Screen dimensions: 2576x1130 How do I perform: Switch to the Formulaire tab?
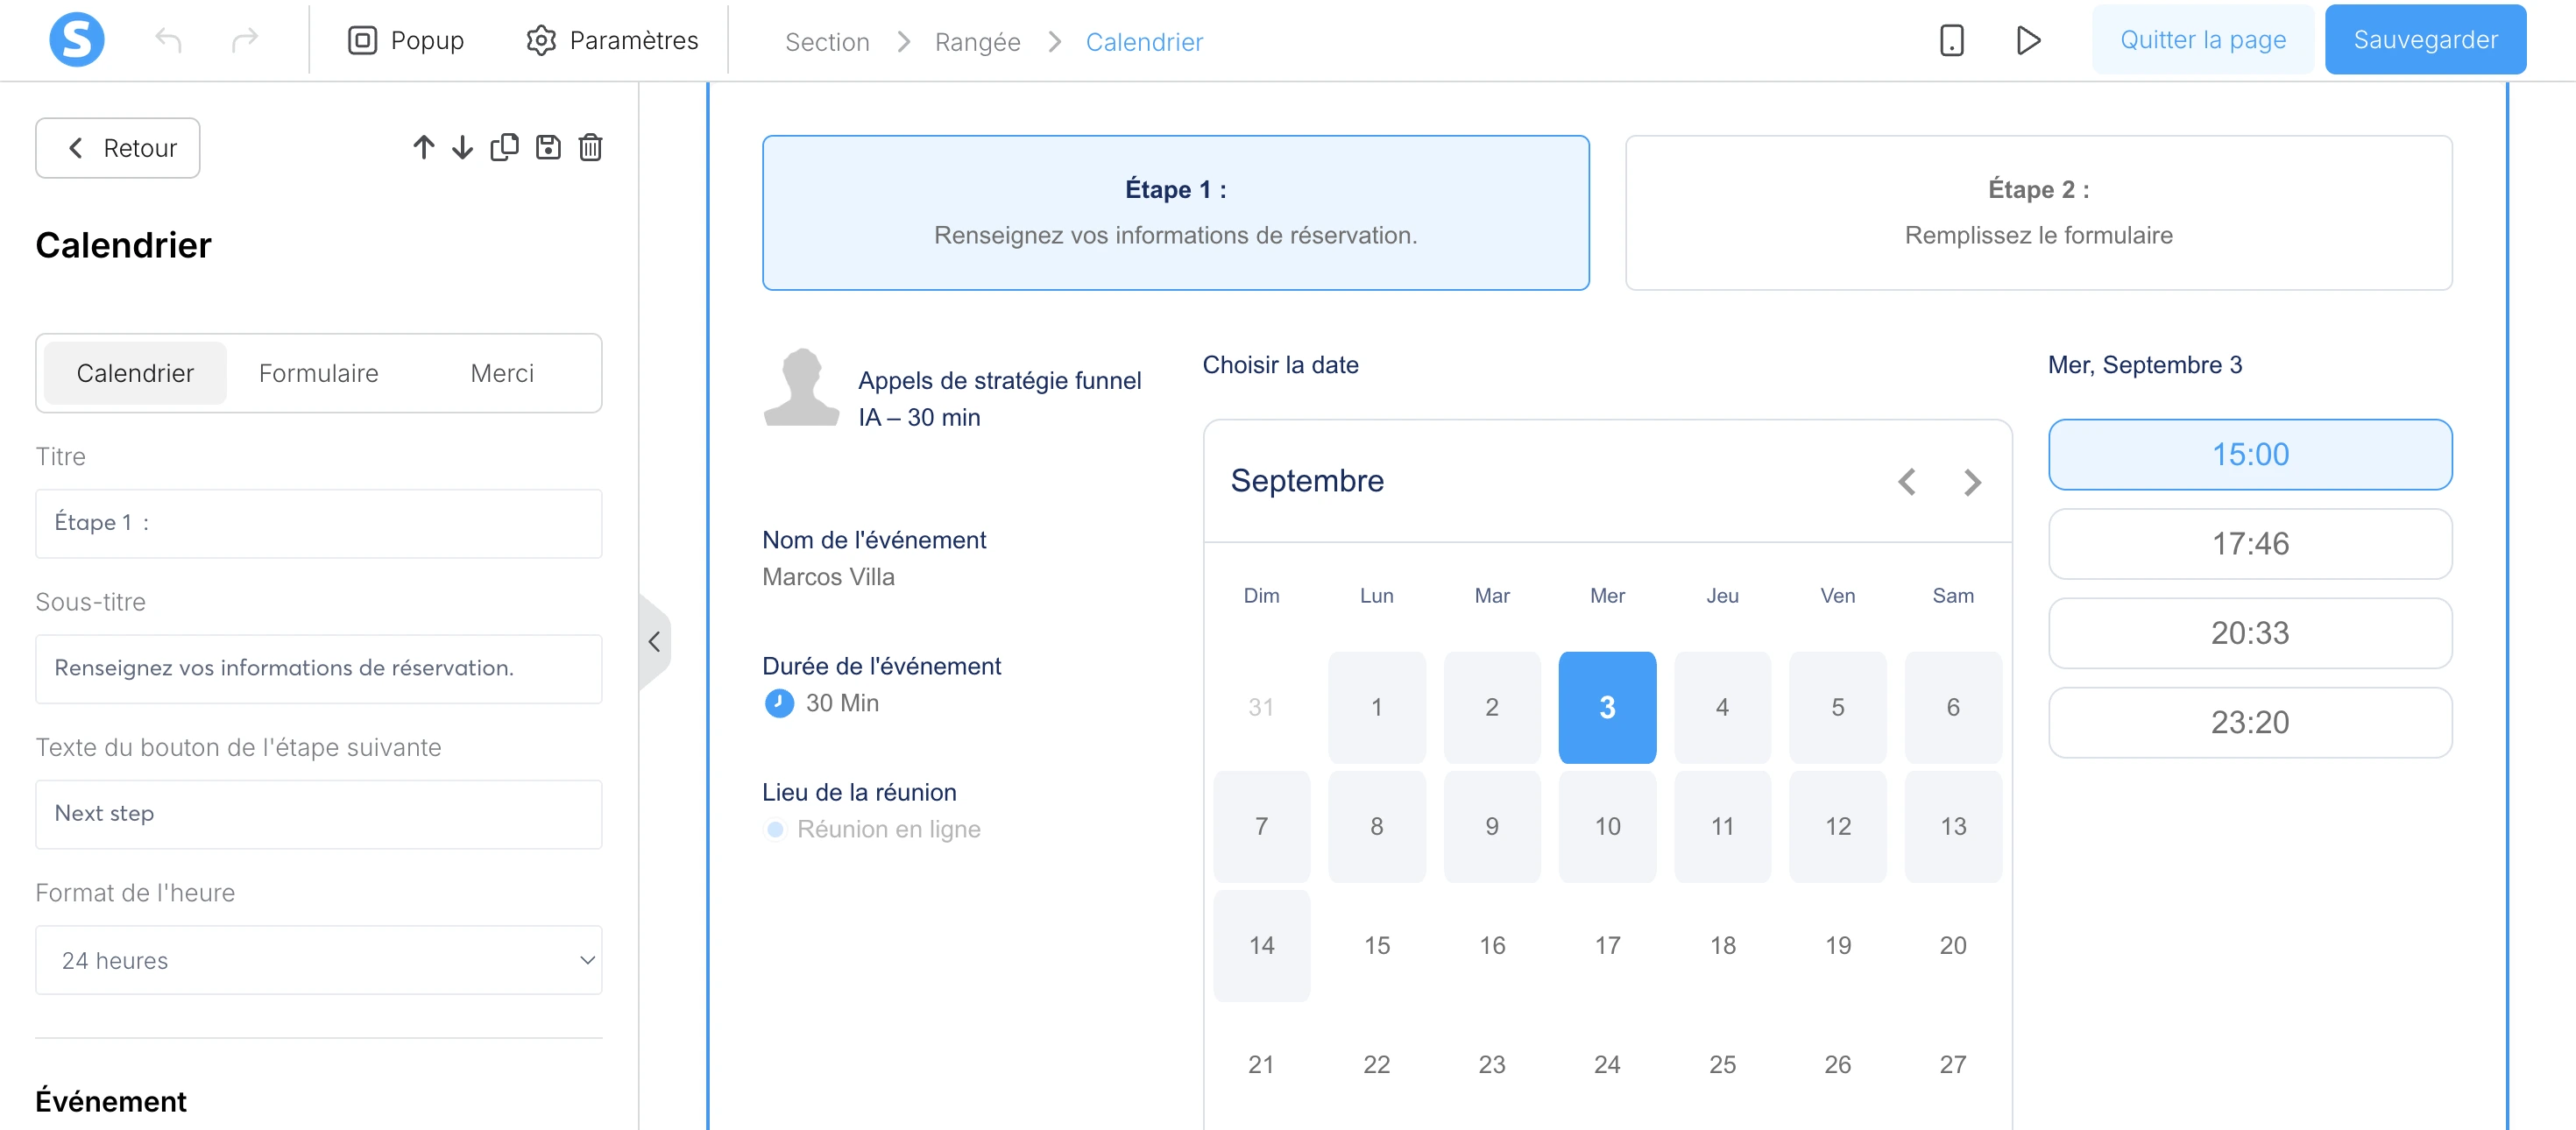coord(318,373)
